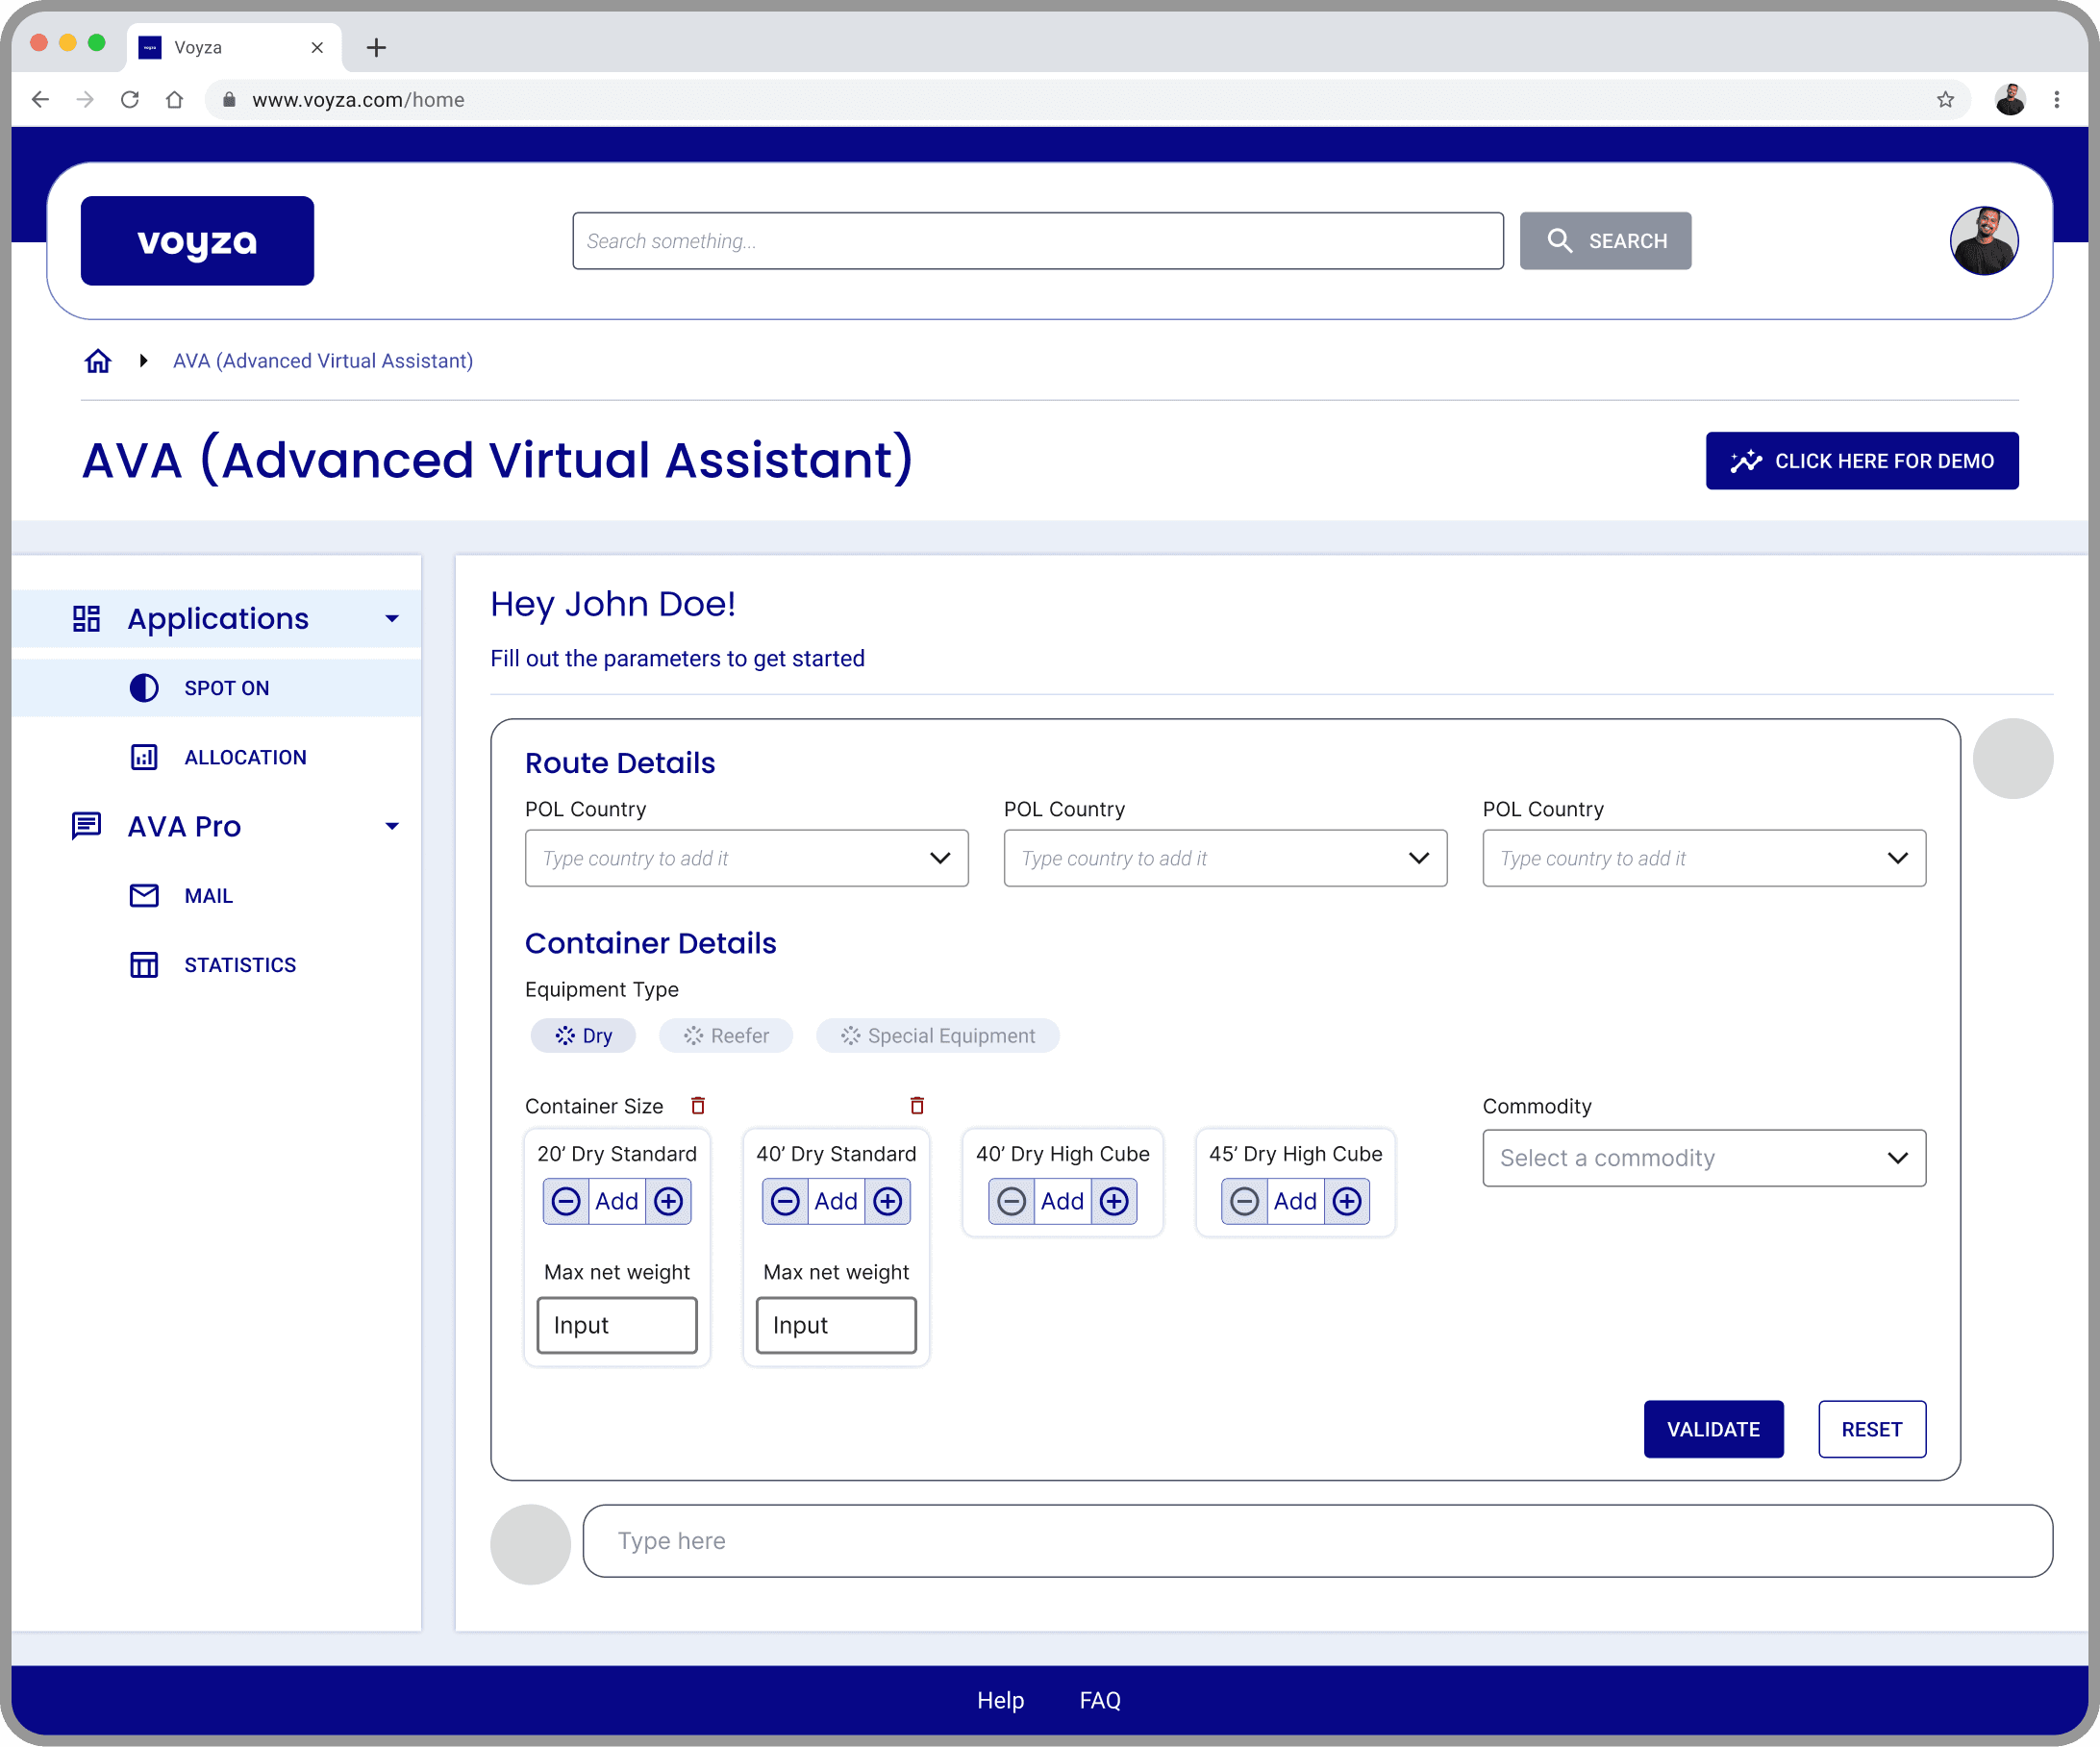Delete the 40' Dry Standard container
Viewport: 2100px width, 1747px height.
coord(917,1106)
